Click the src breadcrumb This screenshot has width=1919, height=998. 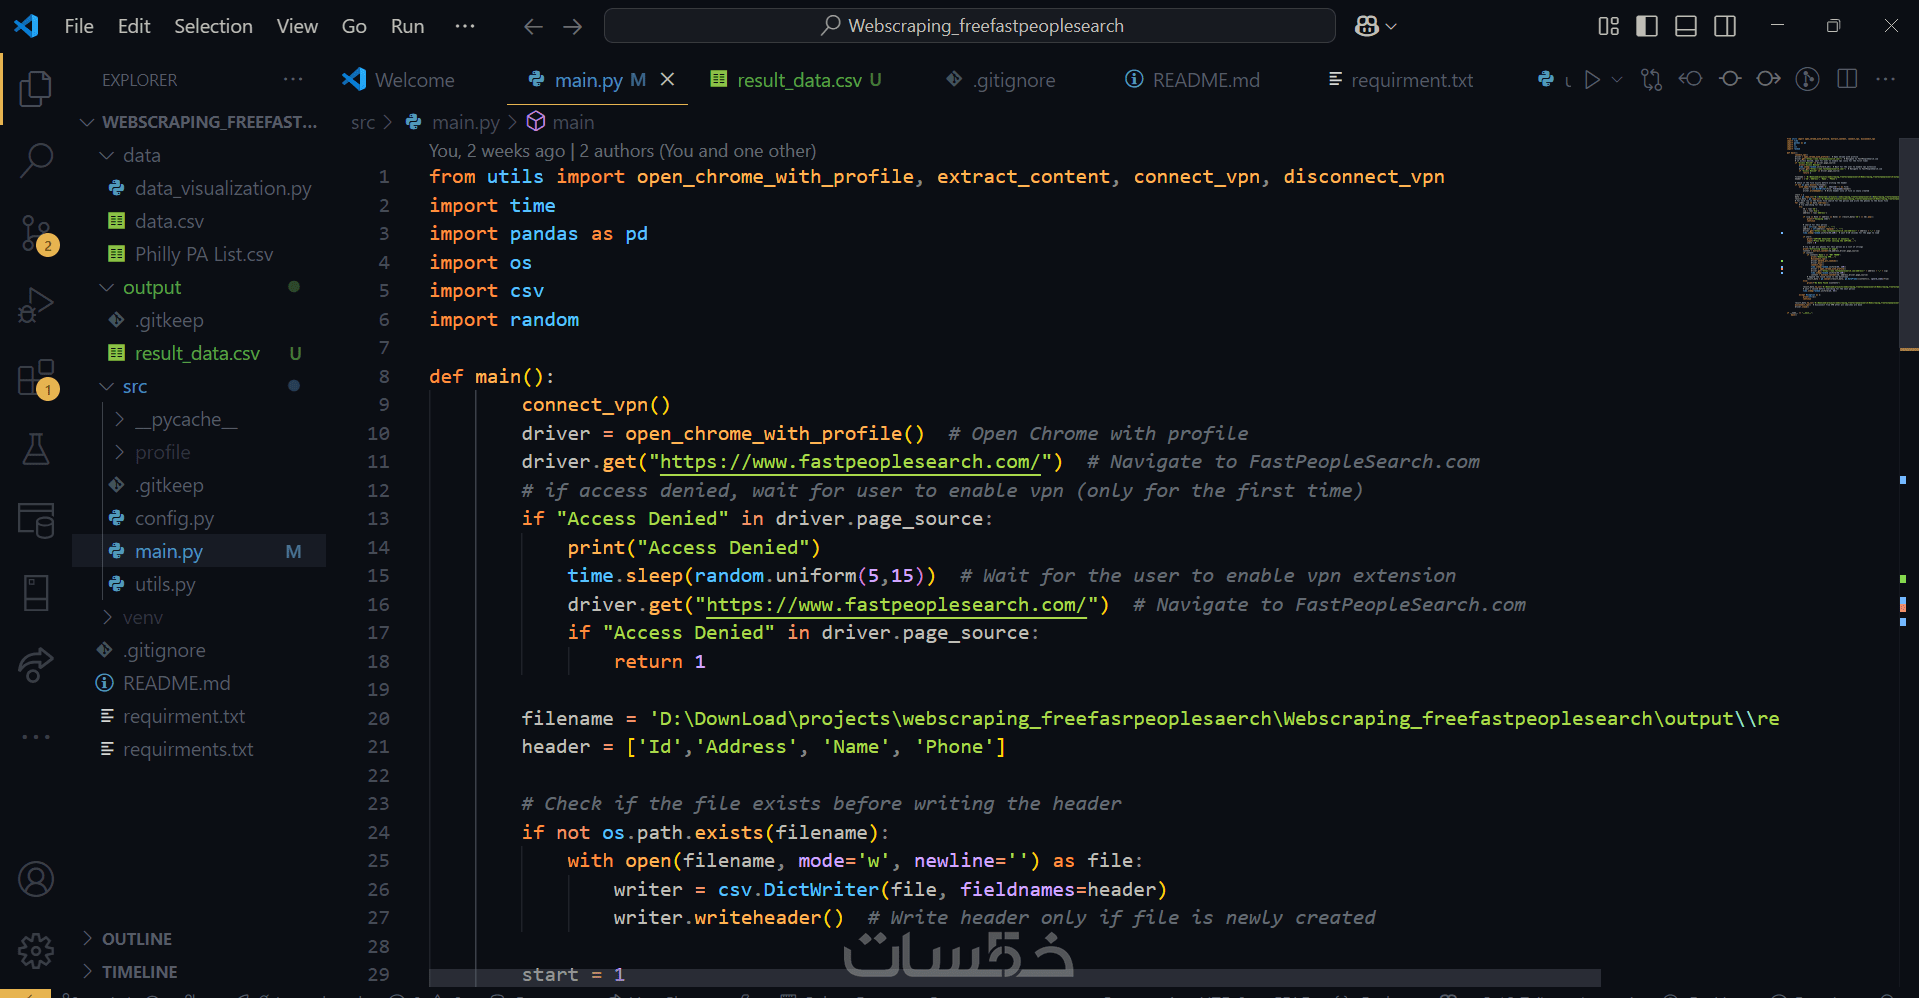(363, 122)
